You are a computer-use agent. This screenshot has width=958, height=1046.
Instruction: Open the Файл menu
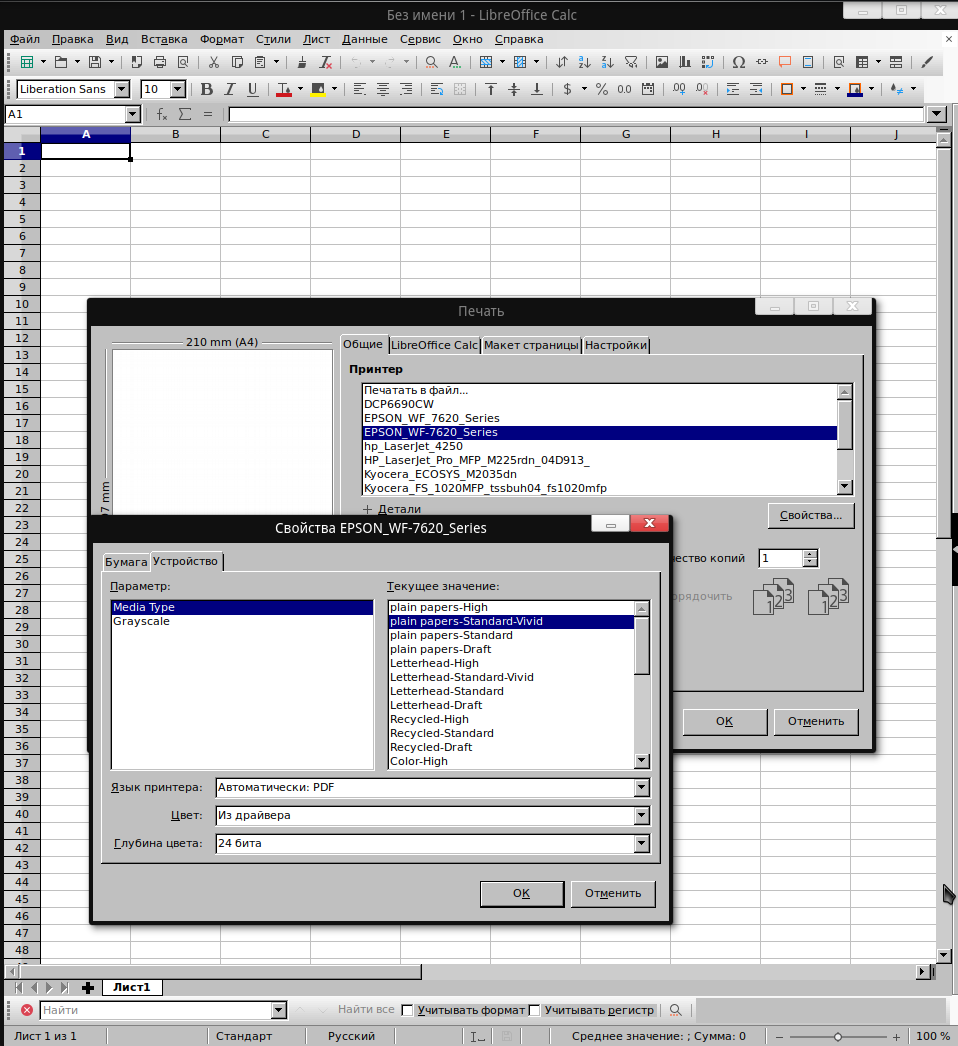coord(25,39)
